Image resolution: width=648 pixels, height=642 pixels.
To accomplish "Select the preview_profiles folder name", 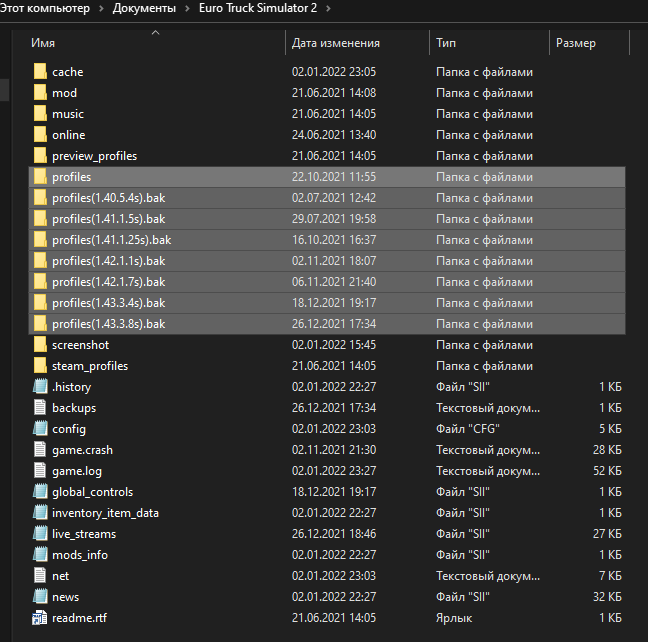I will [95, 156].
